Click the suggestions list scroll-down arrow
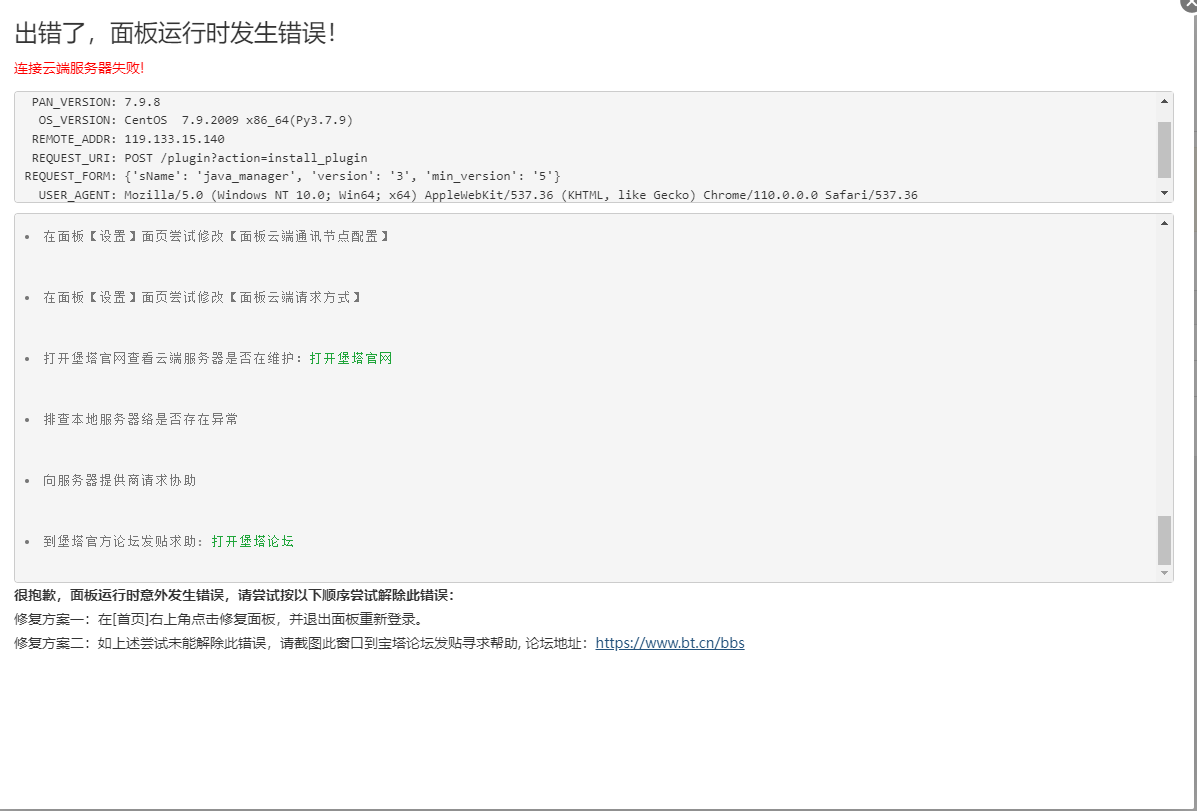The image size is (1197, 811). click(1164, 573)
